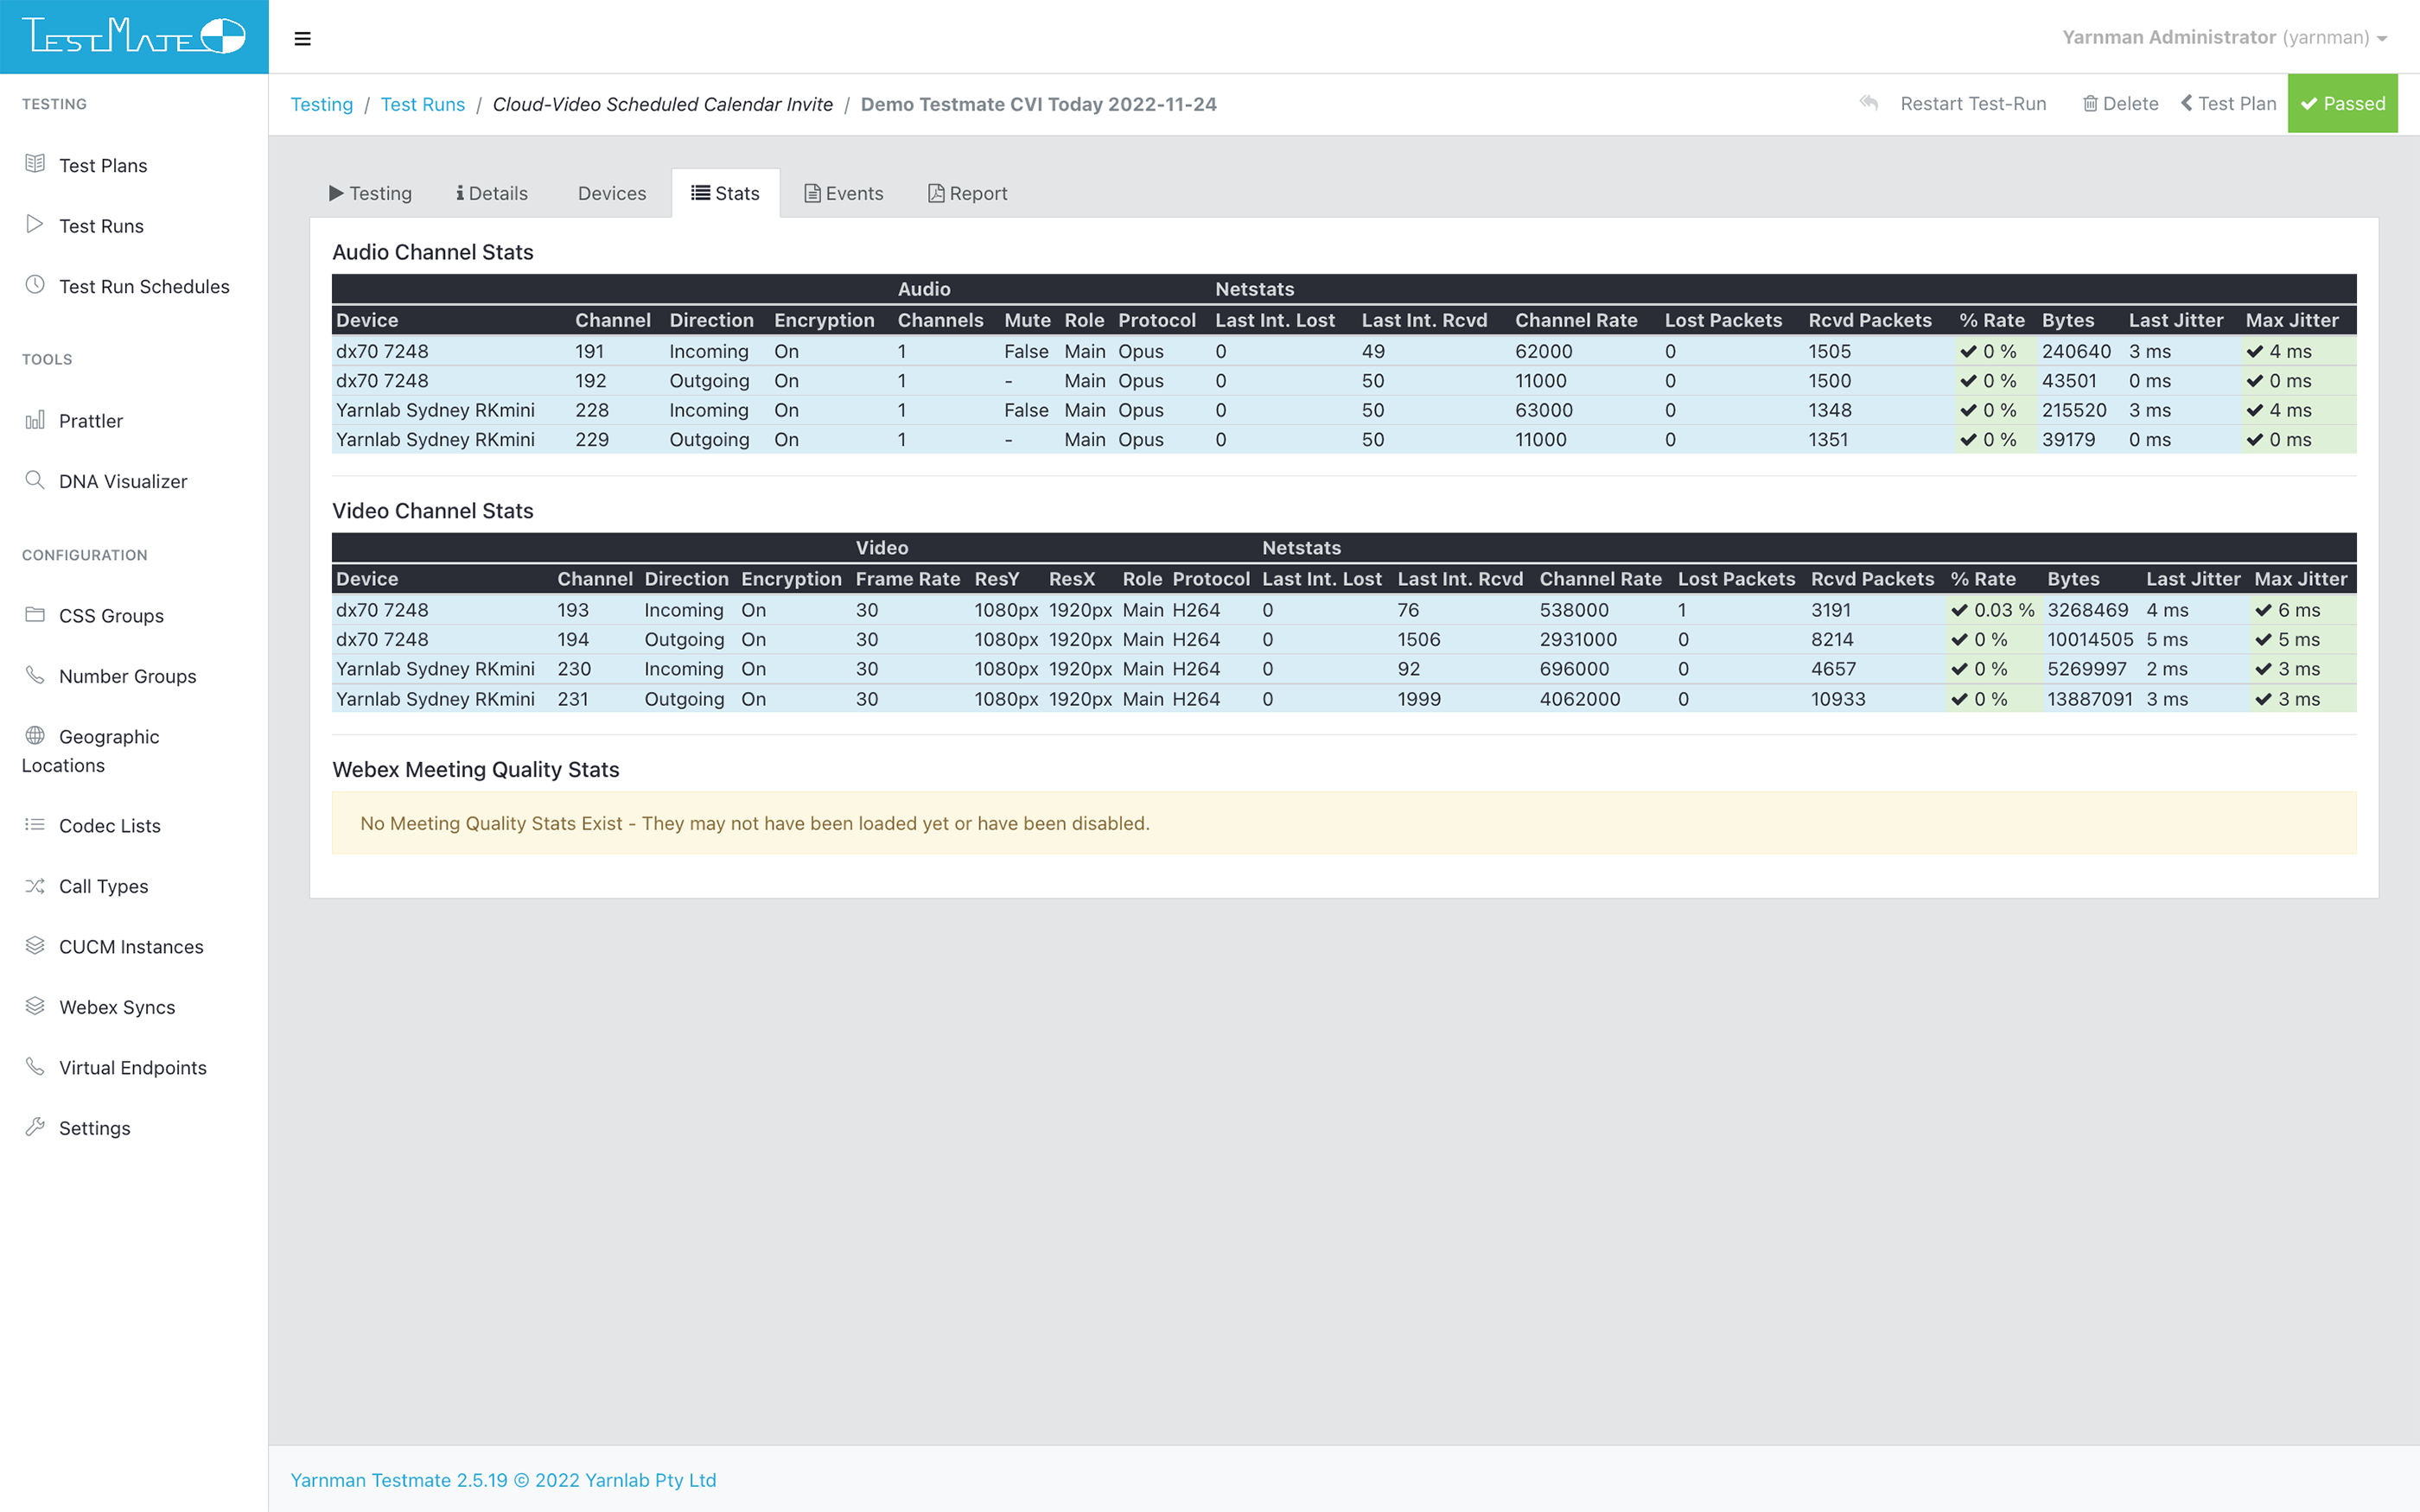Switch to the Events tab
The width and height of the screenshot is (2420, 1512).
[843, 192]
